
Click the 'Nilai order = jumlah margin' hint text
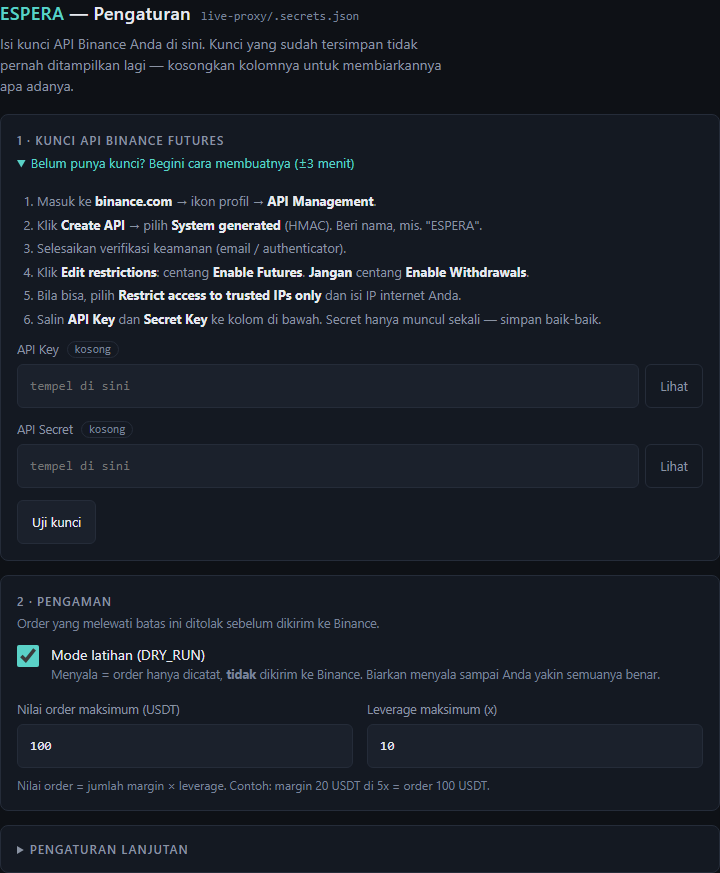253,786
